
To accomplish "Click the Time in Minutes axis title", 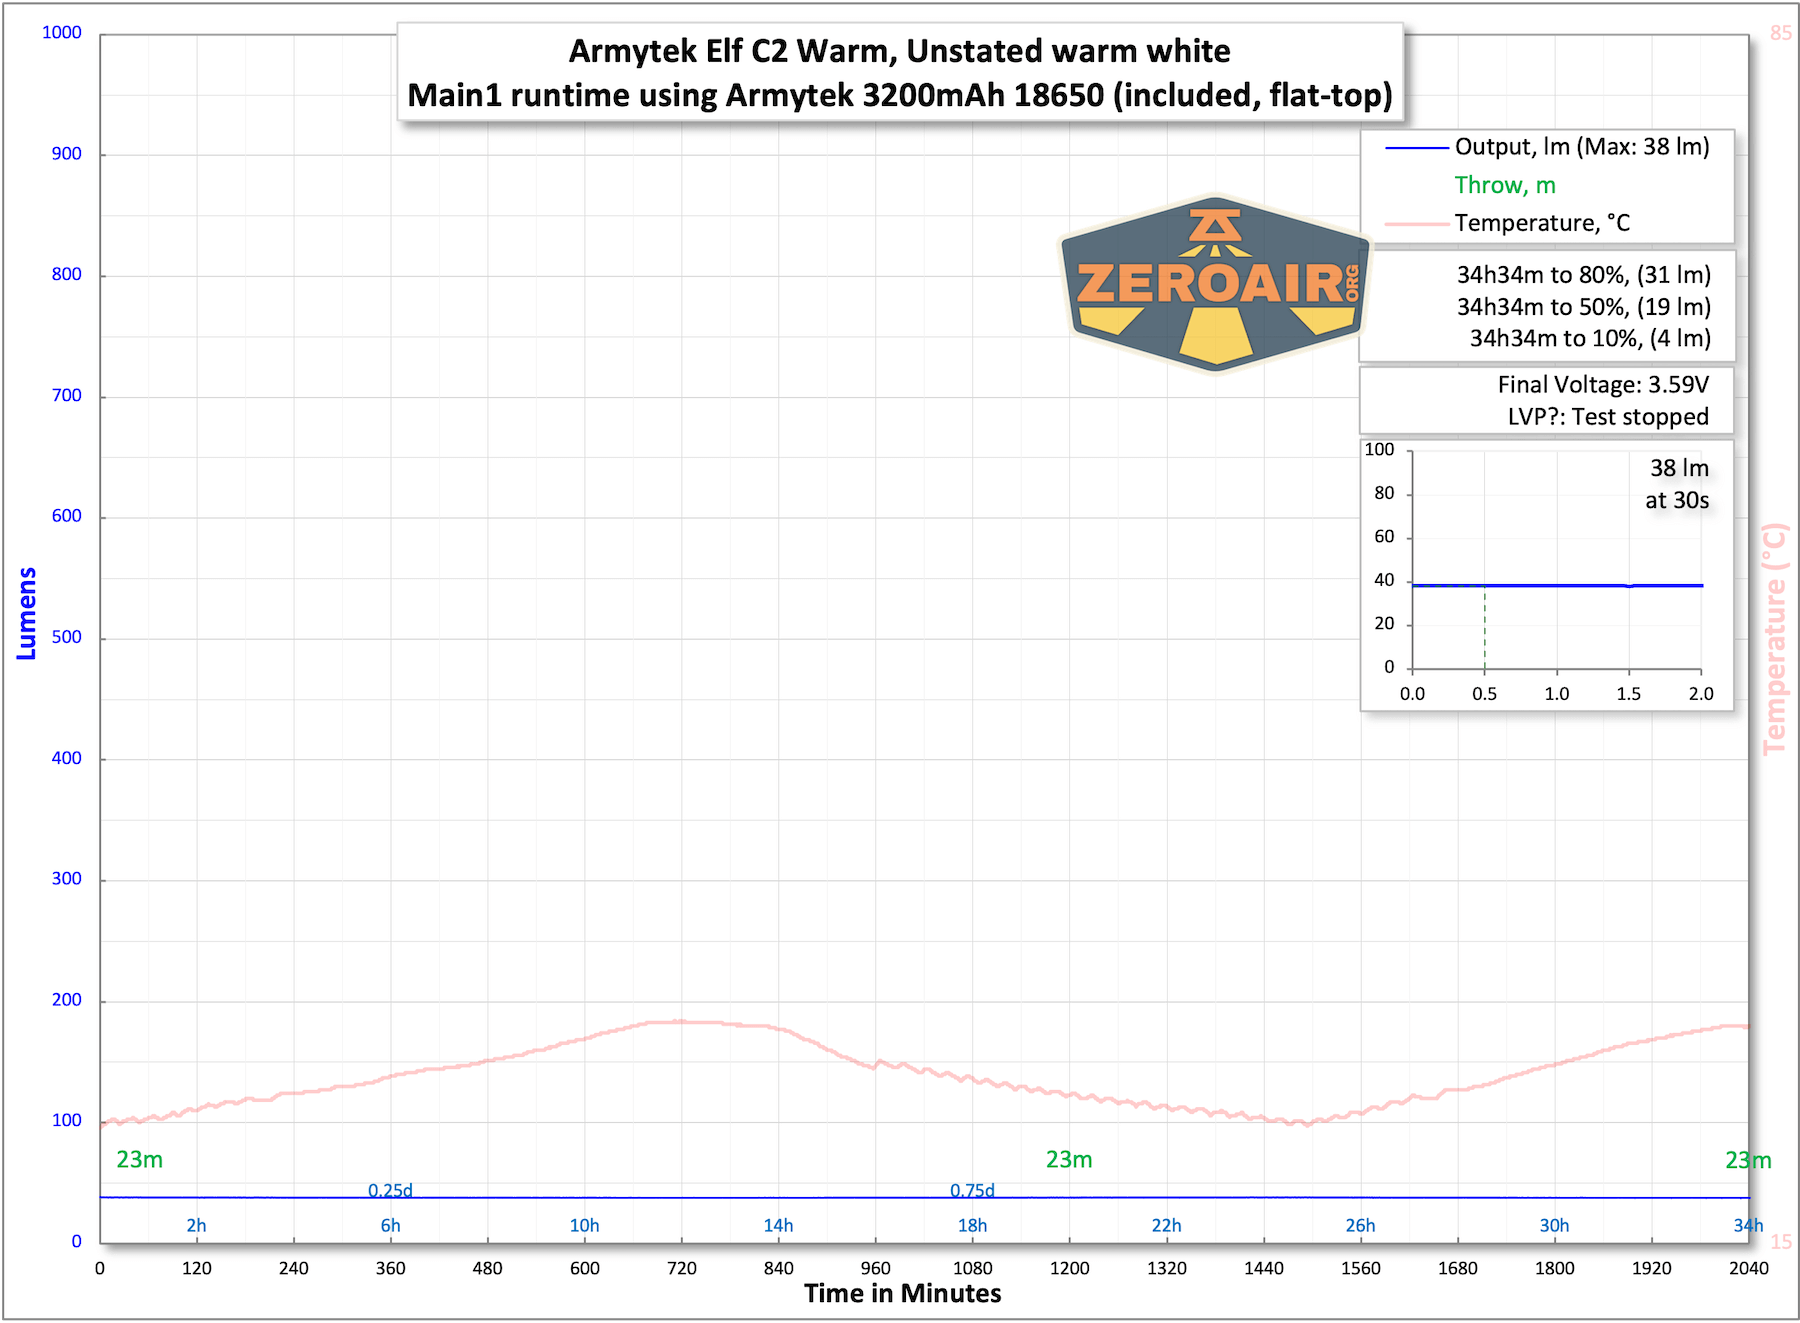I will coord(901,1294).
